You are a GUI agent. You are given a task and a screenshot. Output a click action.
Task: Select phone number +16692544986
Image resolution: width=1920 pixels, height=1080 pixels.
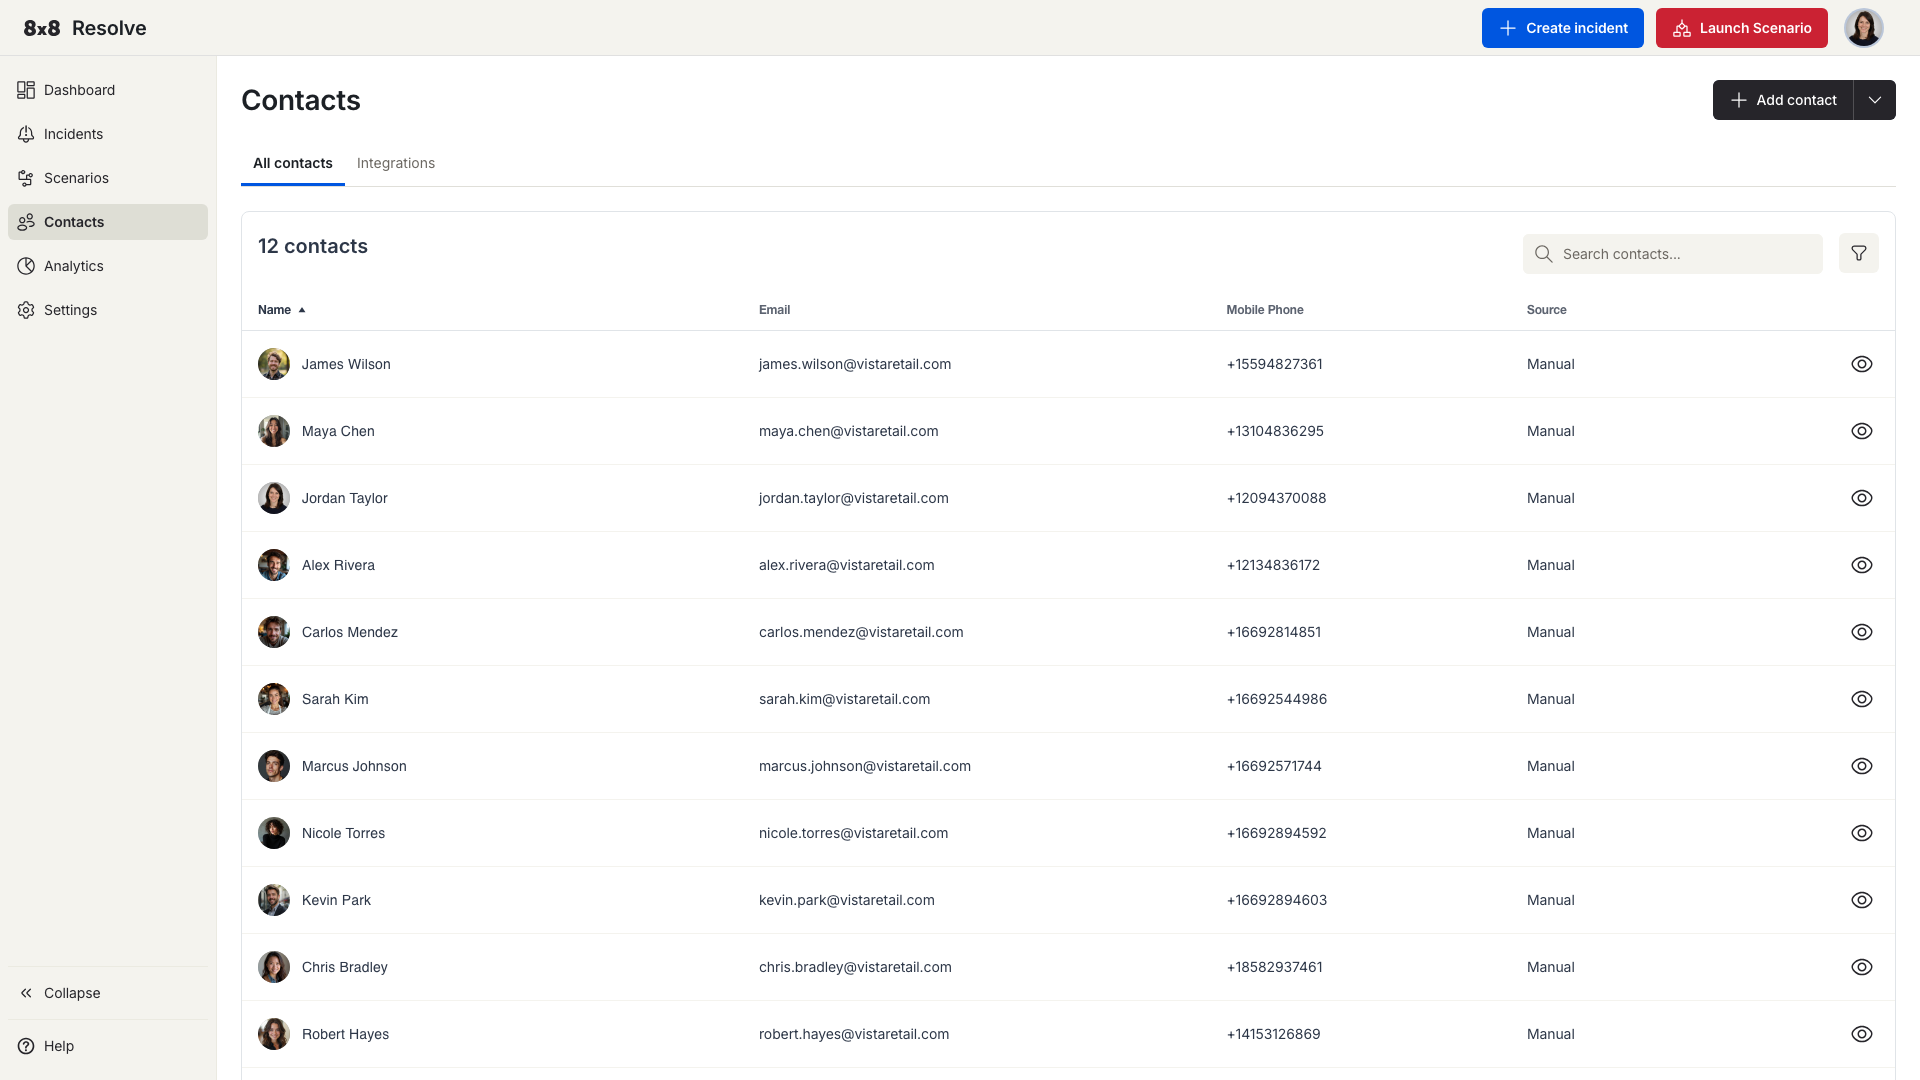1277,699
